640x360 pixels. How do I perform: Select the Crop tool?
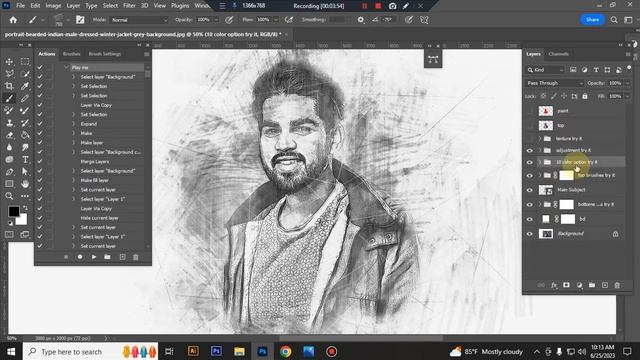pyautogui.click(x=9, y=86)
